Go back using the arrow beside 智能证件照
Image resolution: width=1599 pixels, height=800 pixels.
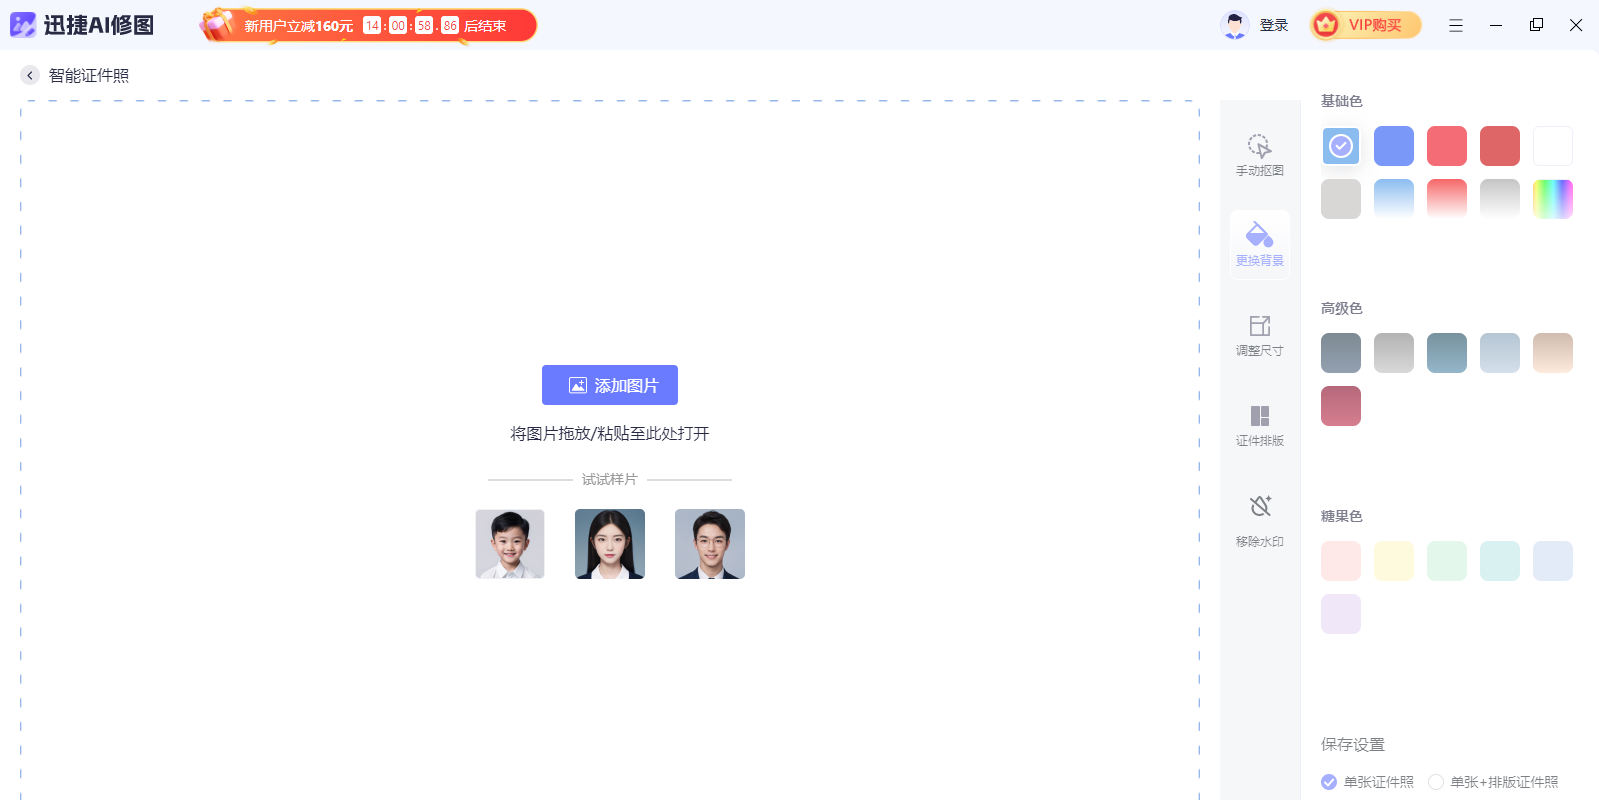point(30,76)
